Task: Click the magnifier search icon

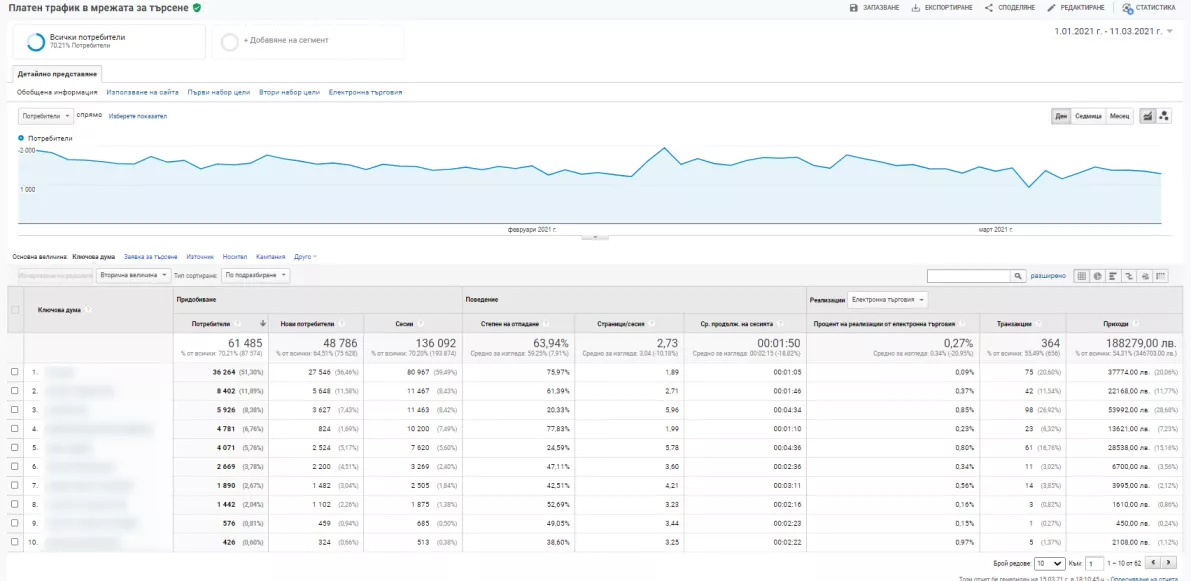Action: tap(1017, 276)
